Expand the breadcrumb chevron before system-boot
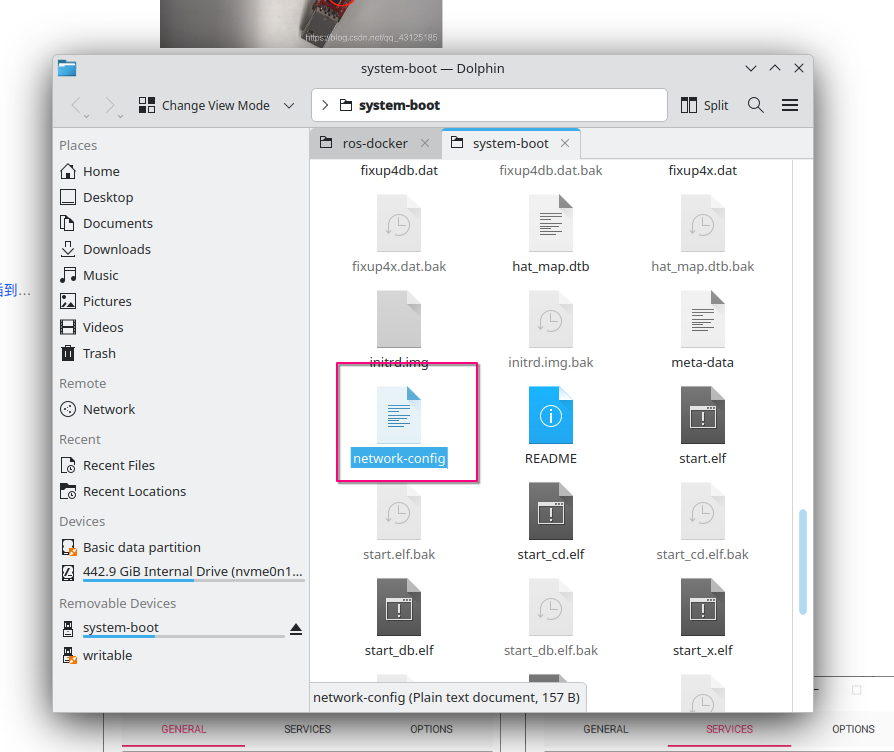This screenshot has height=752, width=894. click(325, 105)
